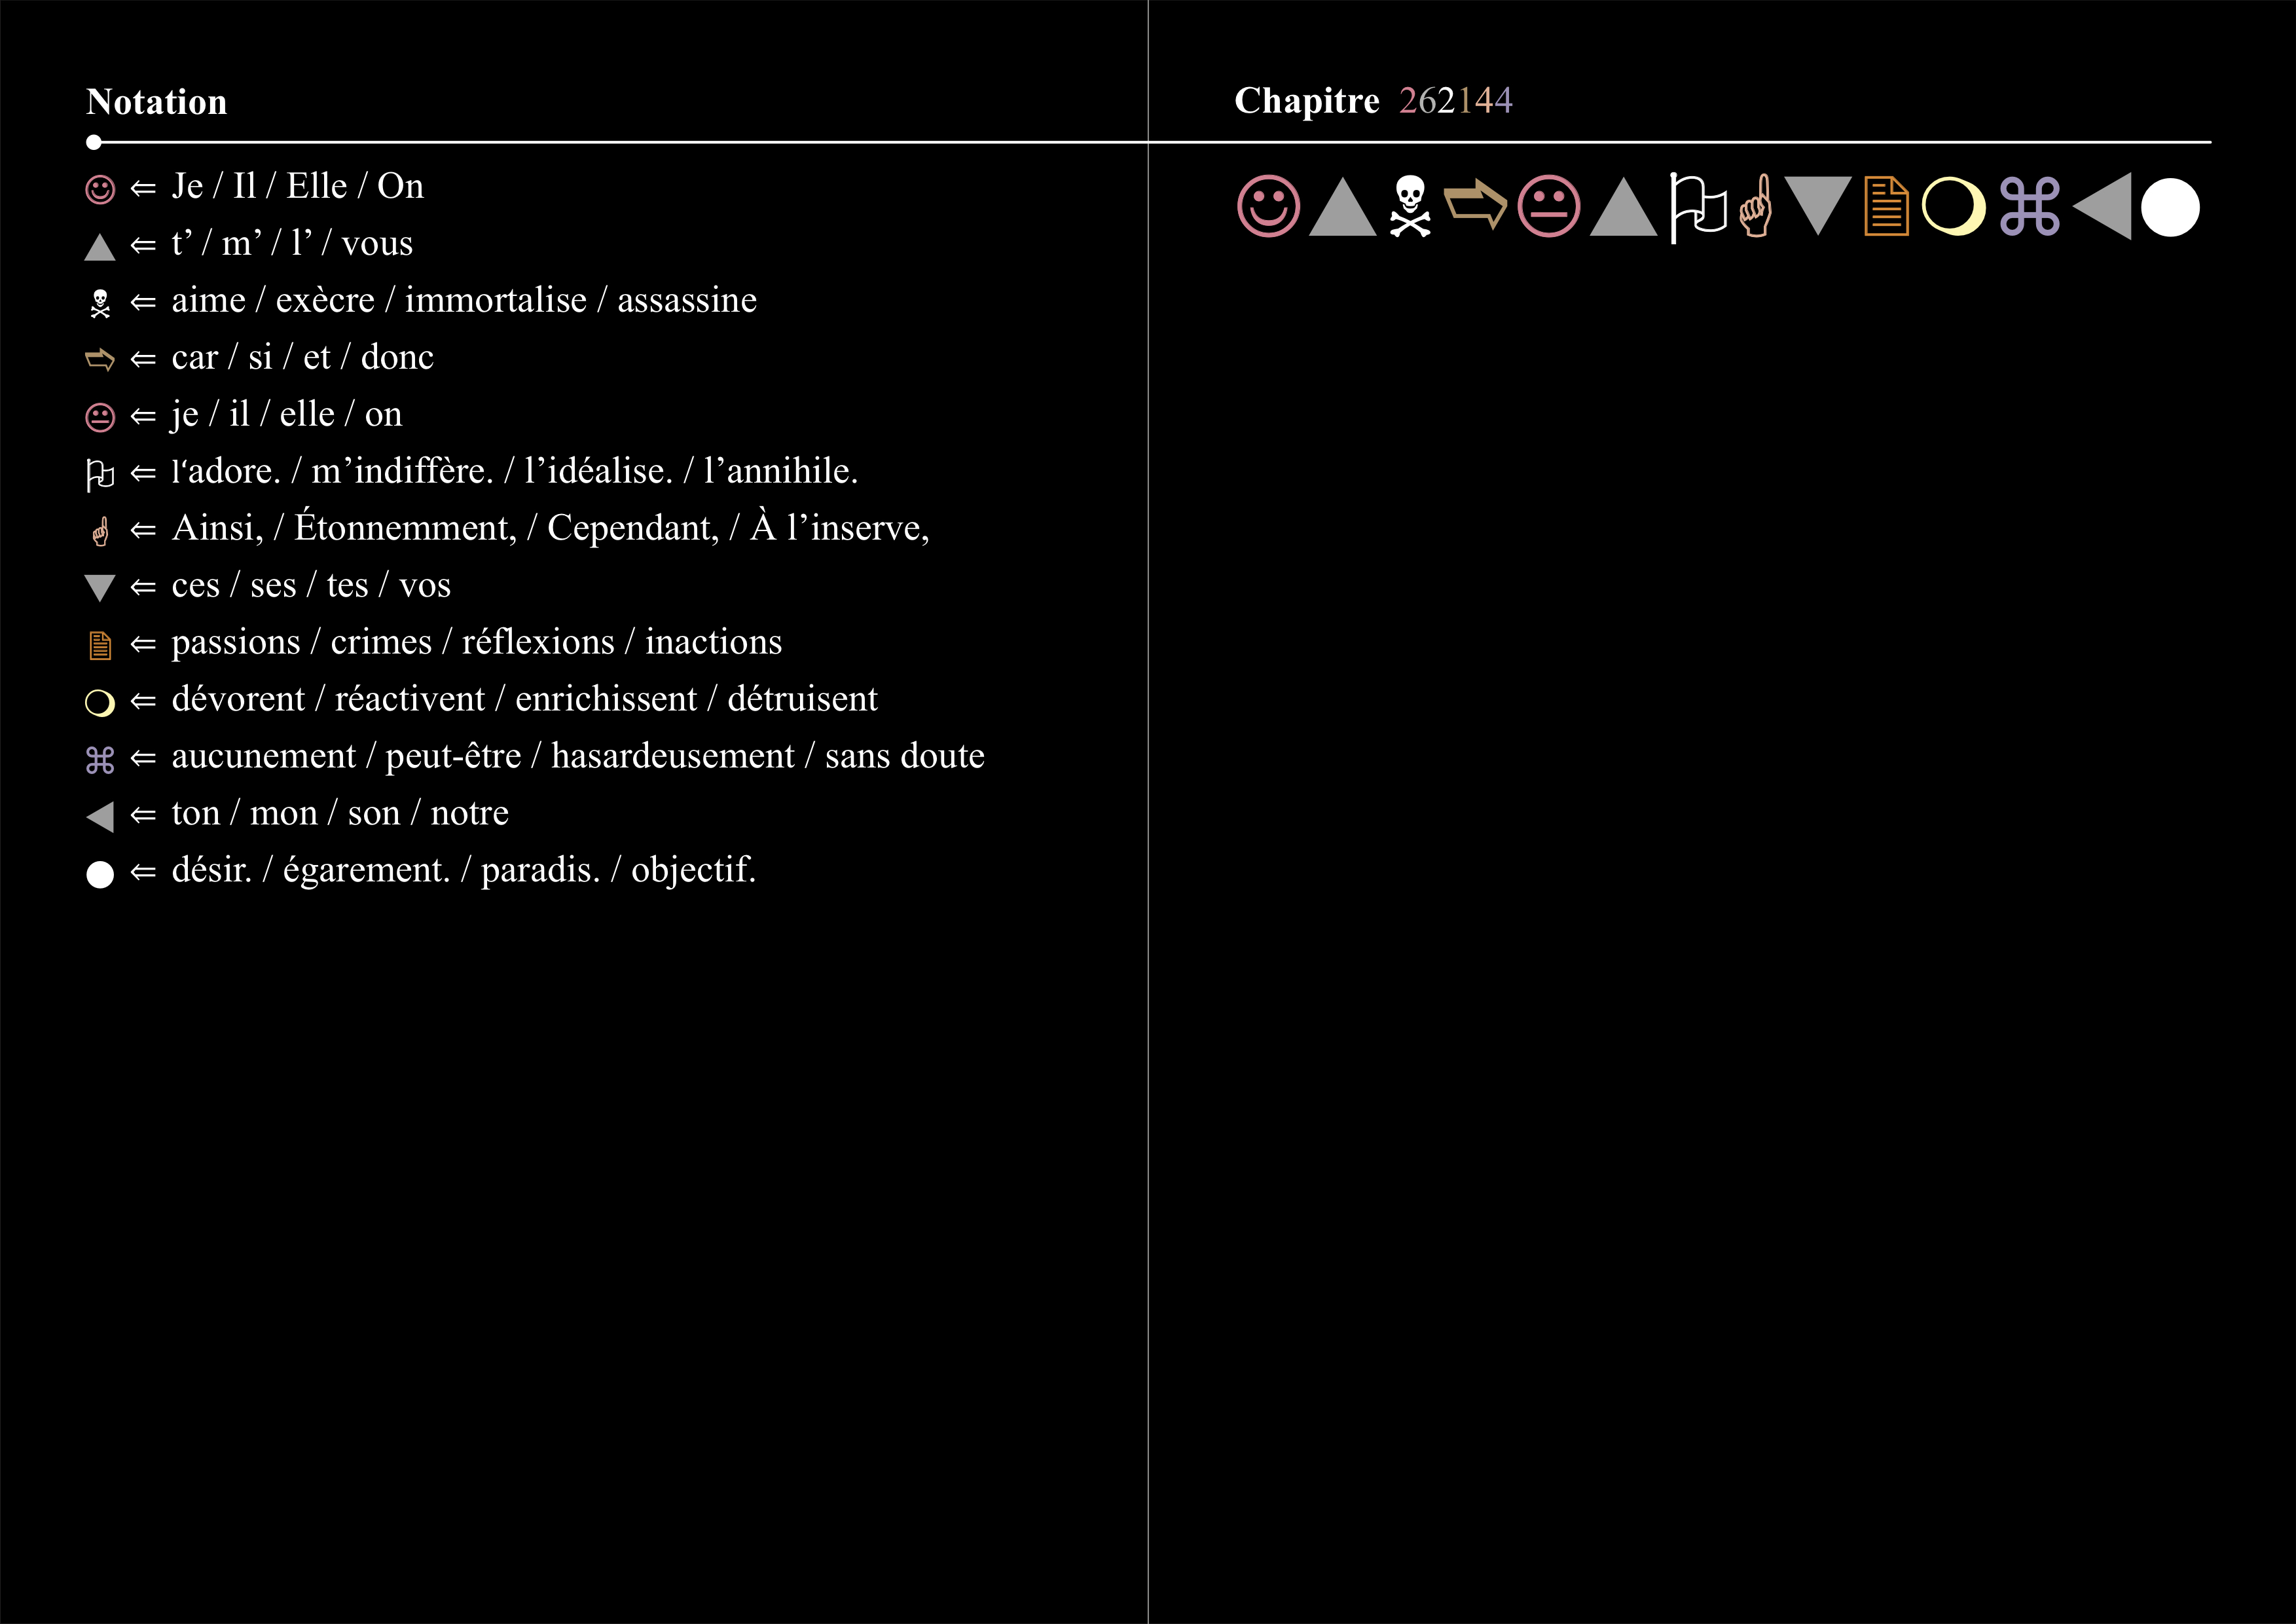Click the large solid white circle

point(2170,208)
